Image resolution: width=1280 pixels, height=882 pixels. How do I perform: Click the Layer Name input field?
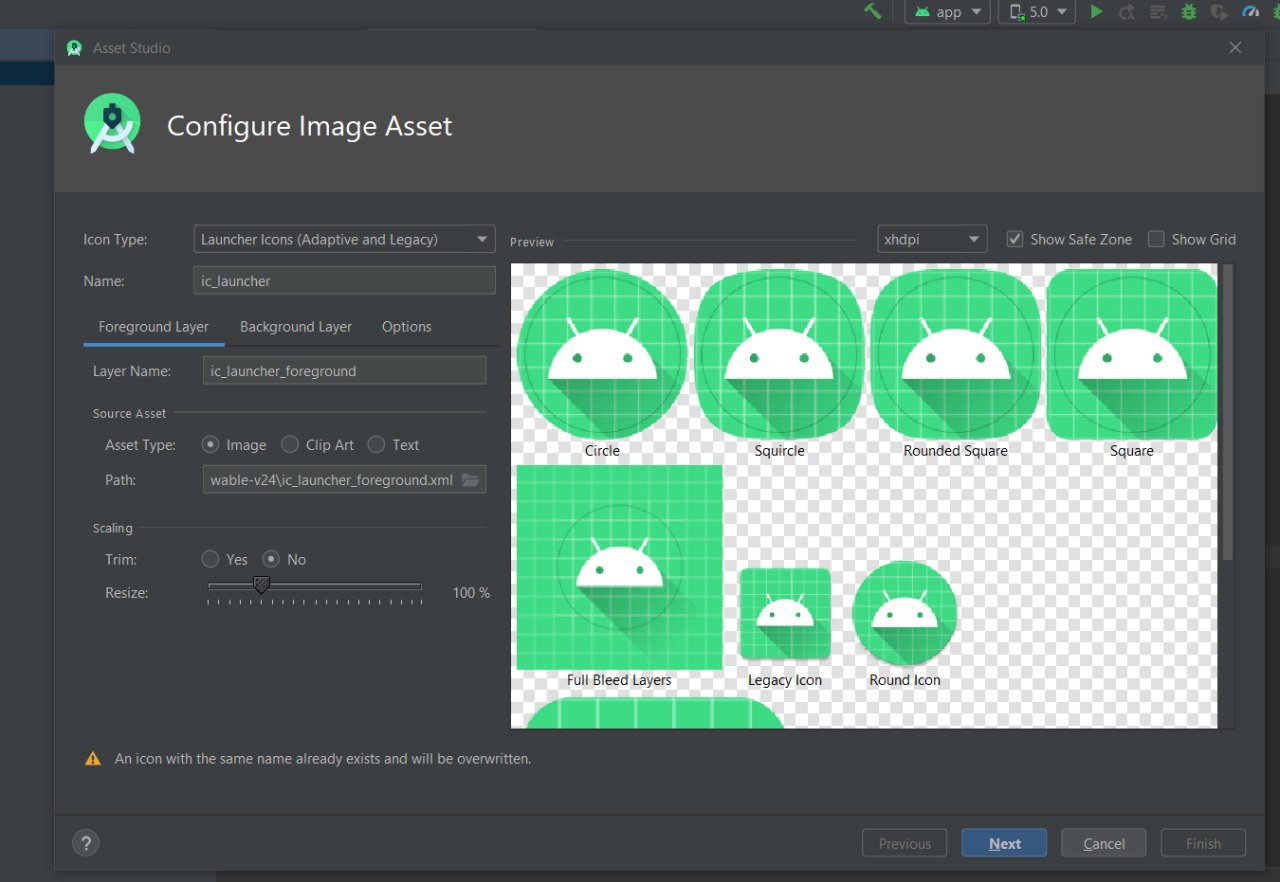(344, 371)
